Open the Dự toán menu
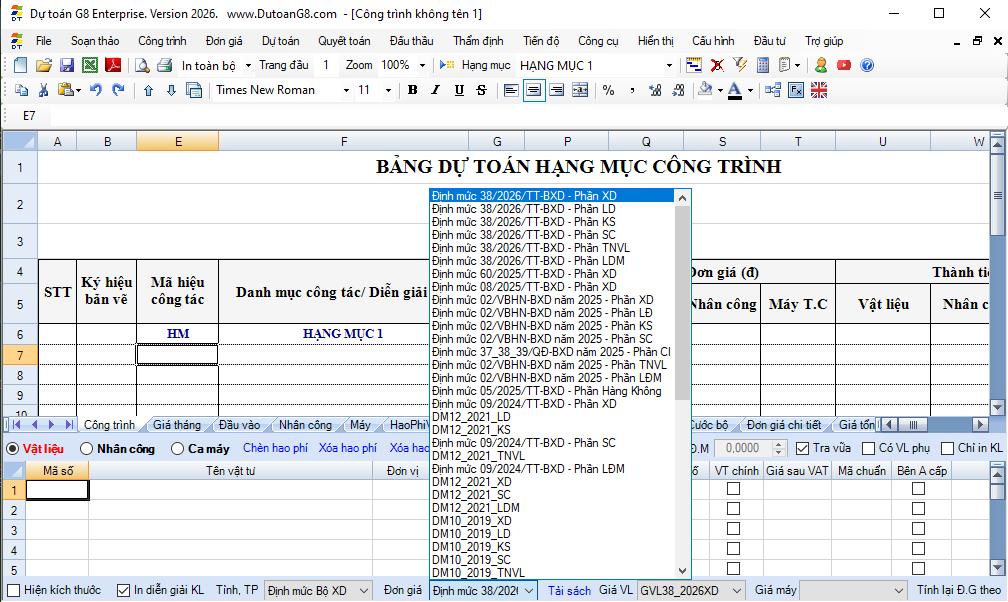This screenshot has width=1008, height=602. click(x=280, y=41)
